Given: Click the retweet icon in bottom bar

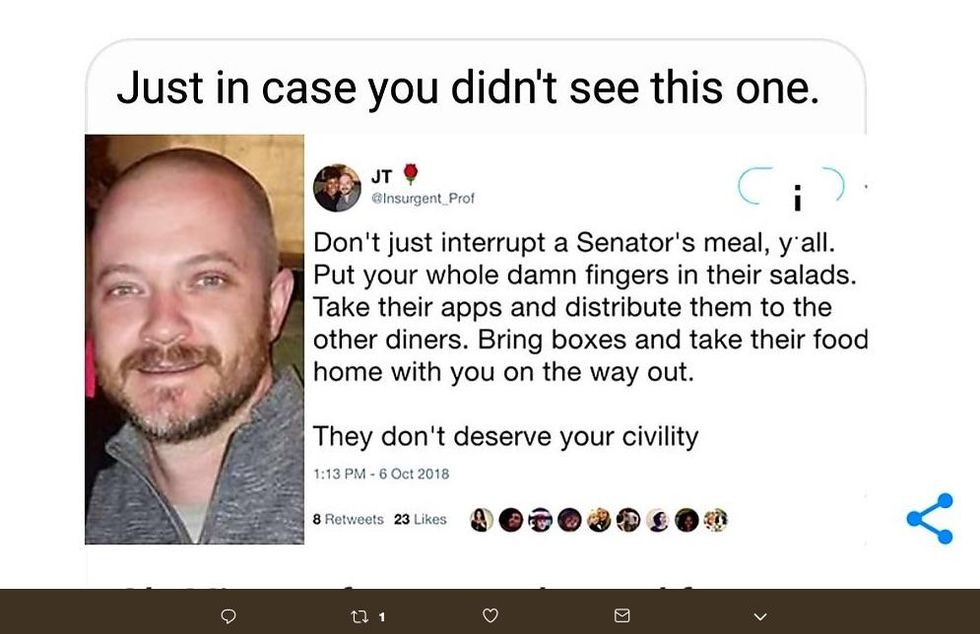Looking at the screenshot, I should click(359, 616).
